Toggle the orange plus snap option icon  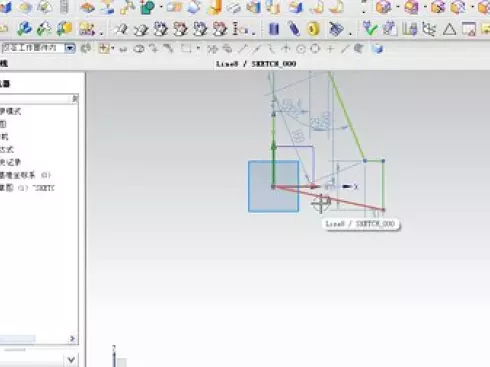[104, 49]
